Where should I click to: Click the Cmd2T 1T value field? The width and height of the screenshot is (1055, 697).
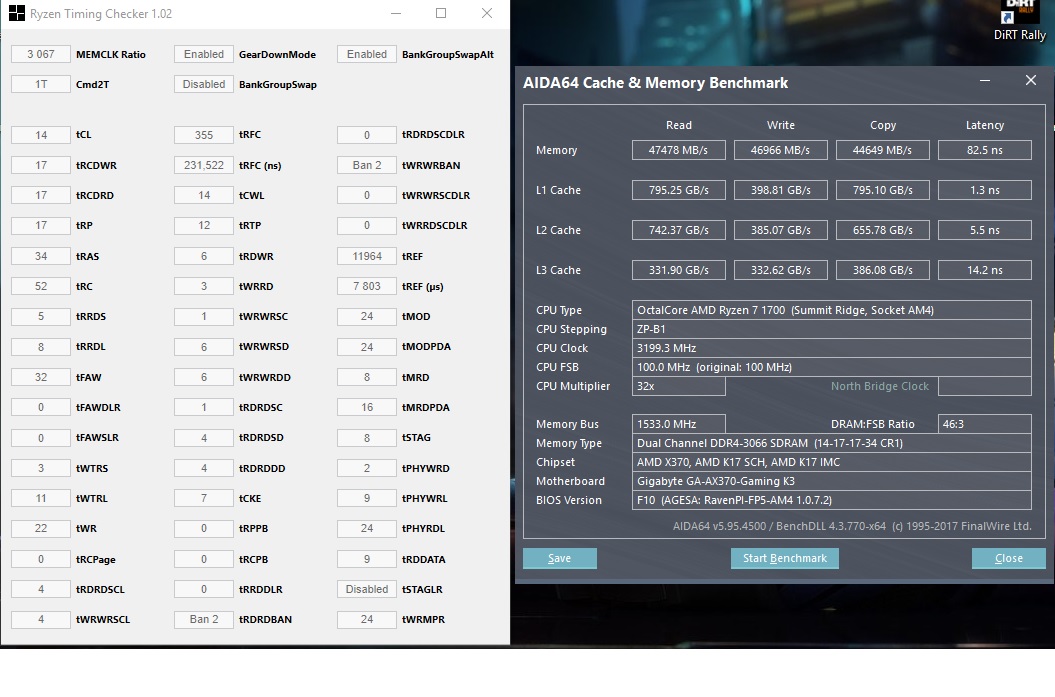pos(41,84)
